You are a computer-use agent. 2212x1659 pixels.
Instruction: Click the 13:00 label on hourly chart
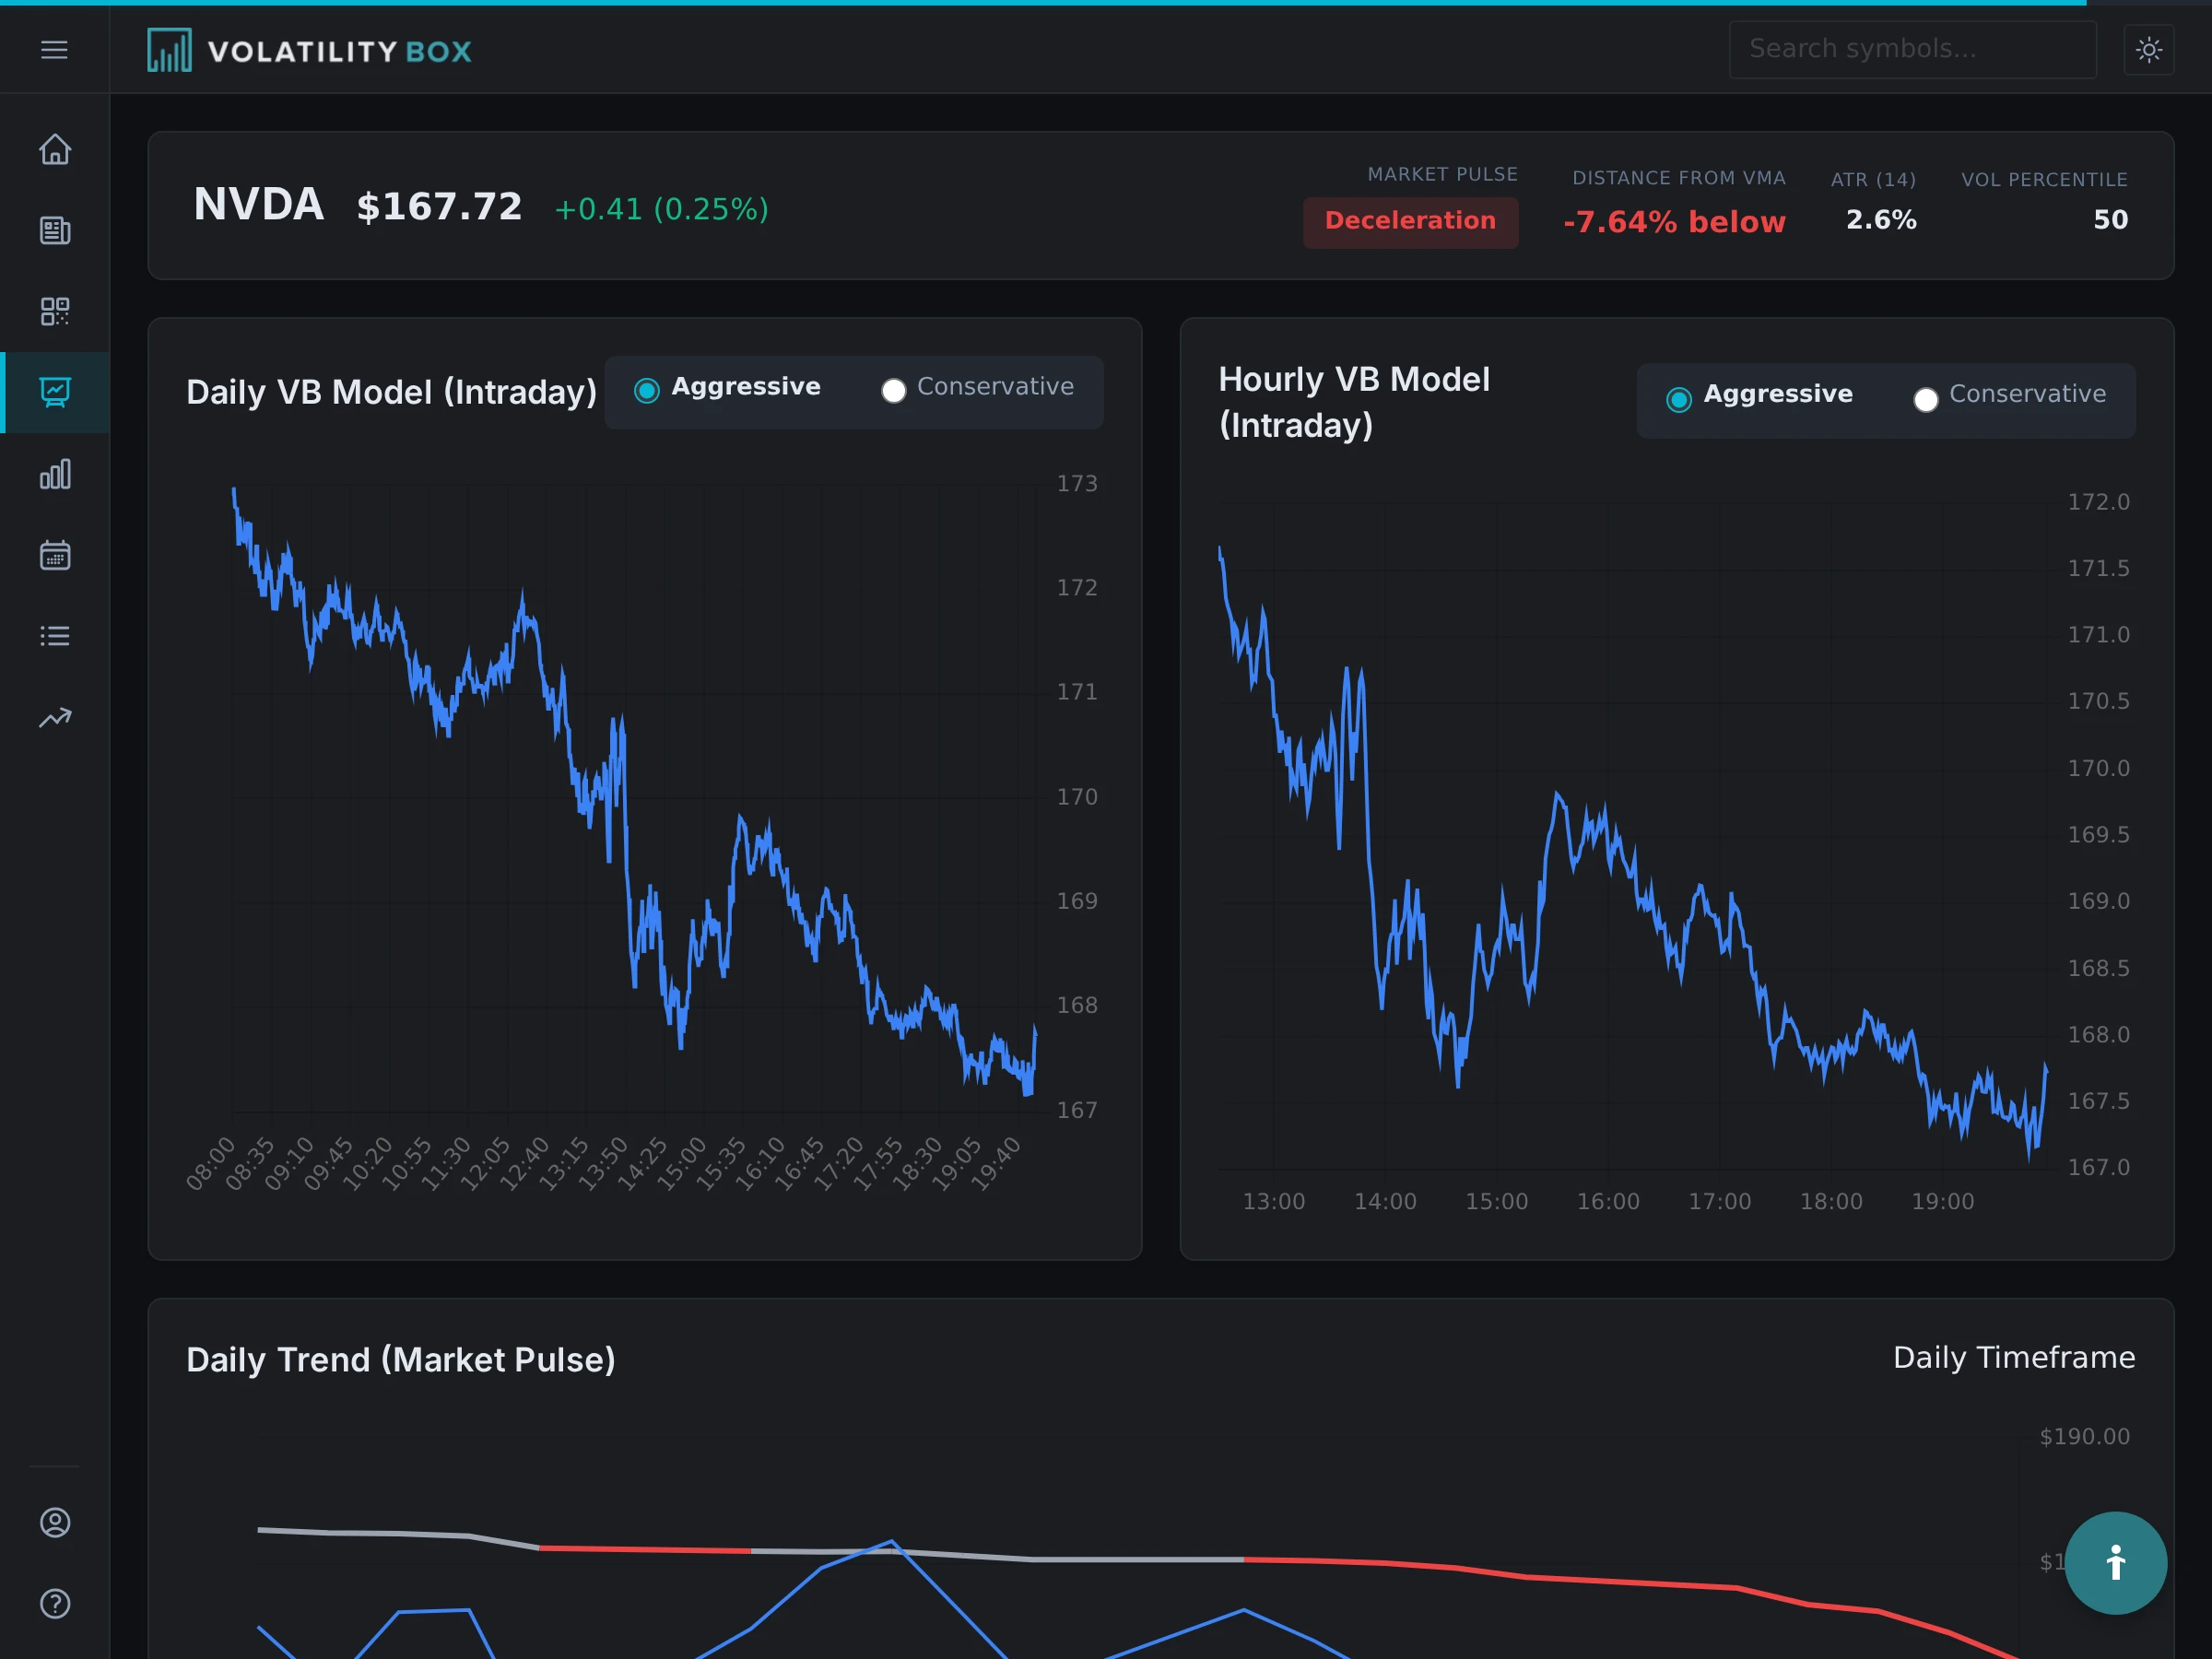[x=1273, y=1201]
